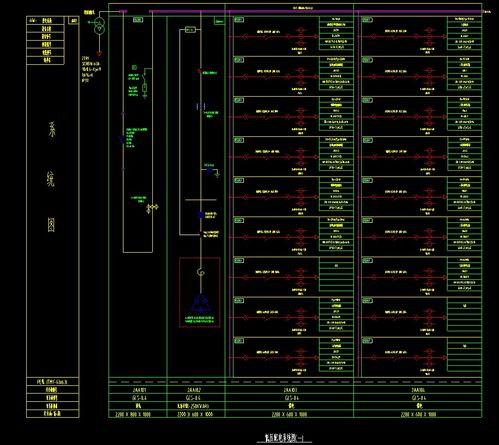The height and width of the screenshot is (445, 499).
Task: Select the GCS-0.4 cell under 2AA101
Action: pyautogui.click(x=138, y=398)
